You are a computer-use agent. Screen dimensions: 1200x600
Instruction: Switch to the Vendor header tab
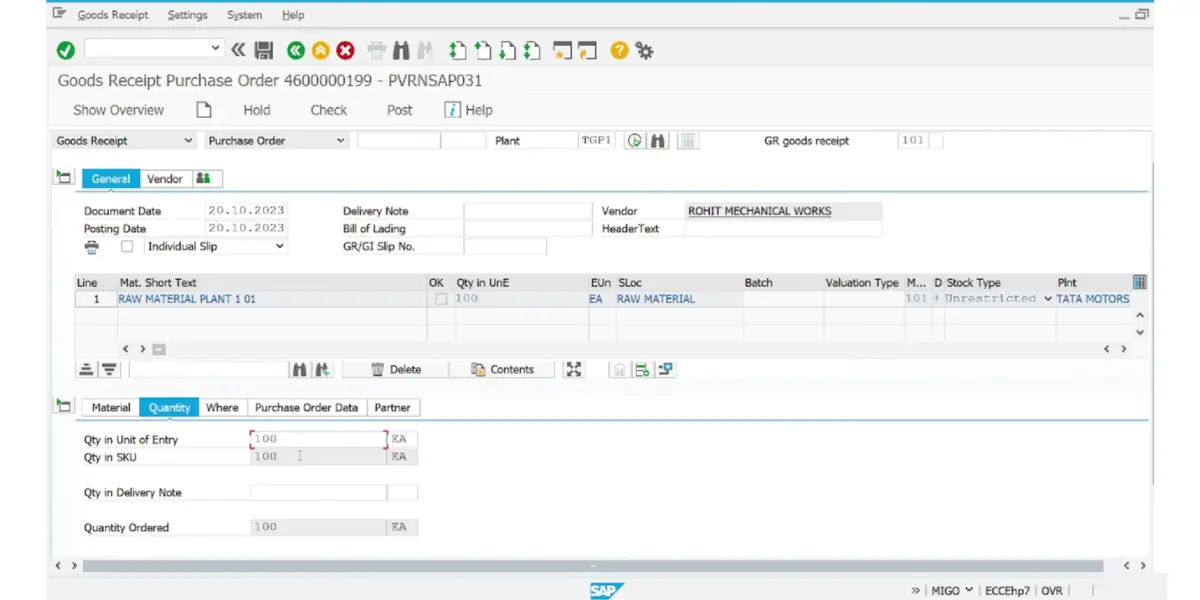pyautogui.click(x=165, y=179)
